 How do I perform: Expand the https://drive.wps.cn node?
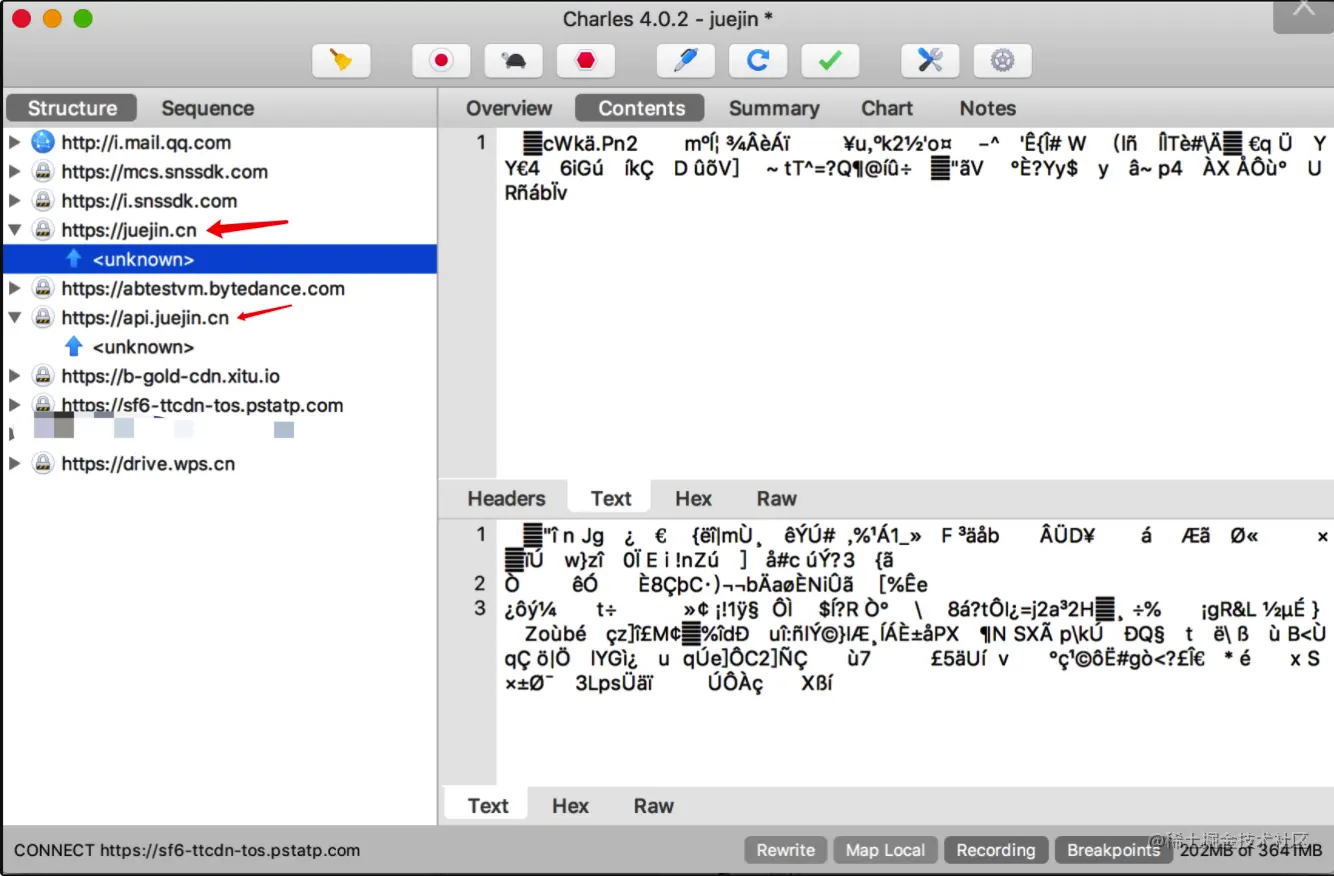coord(14,464)
